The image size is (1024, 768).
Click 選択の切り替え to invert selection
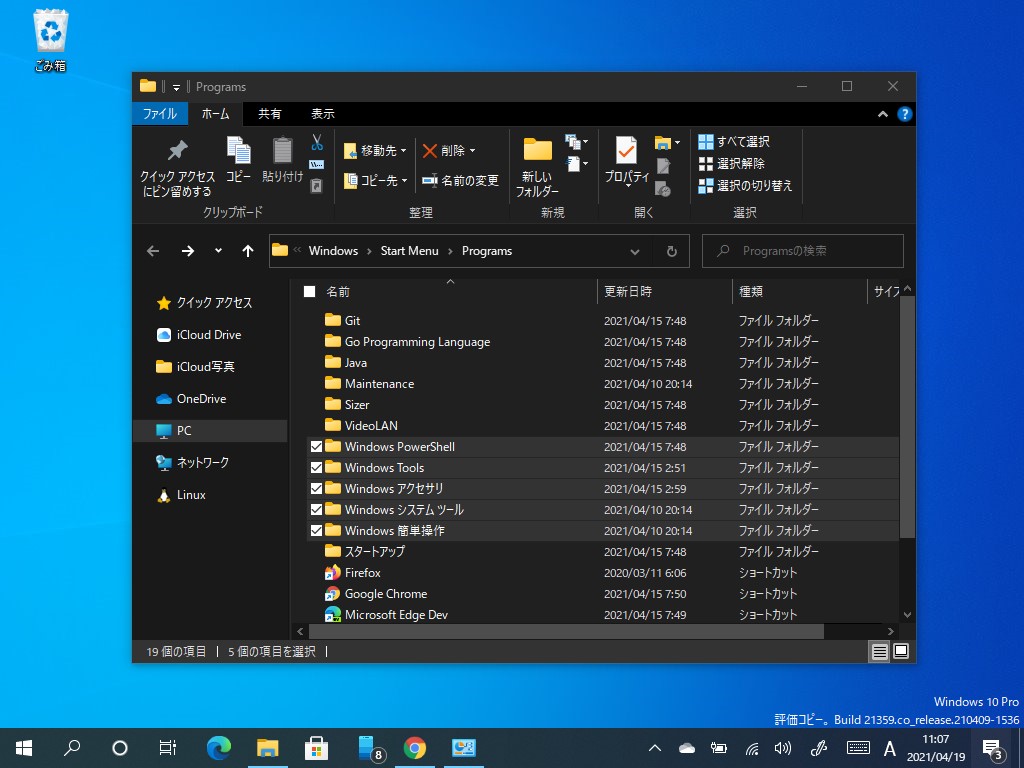747,185
